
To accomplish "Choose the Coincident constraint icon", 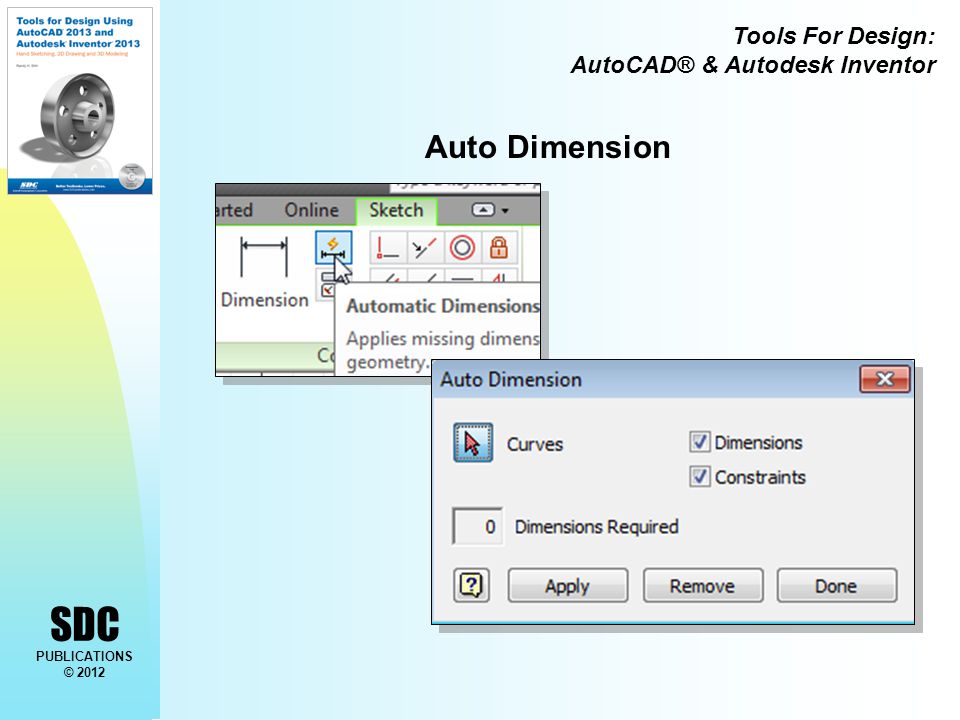I will click(x=388, y=247).
